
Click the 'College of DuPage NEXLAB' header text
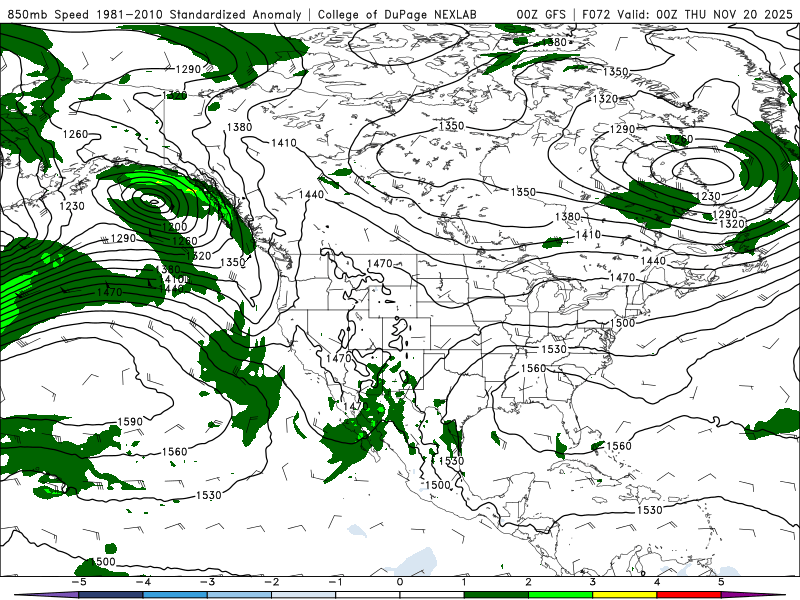[397, 14]
